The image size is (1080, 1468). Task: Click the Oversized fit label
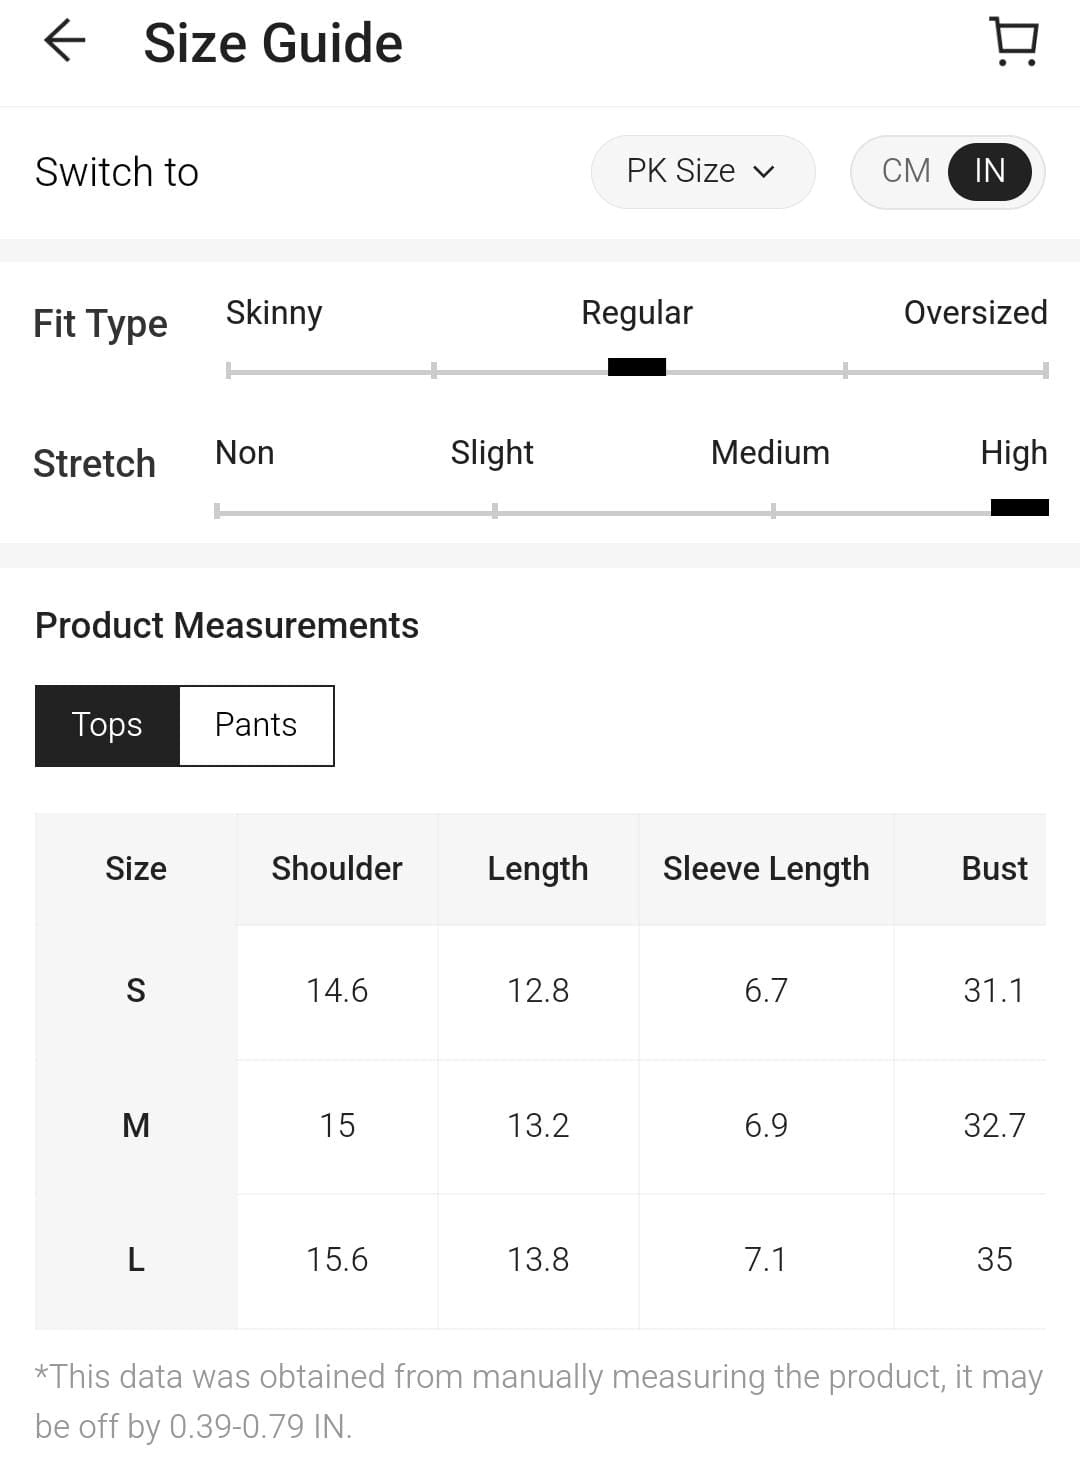tap(975, 313)
